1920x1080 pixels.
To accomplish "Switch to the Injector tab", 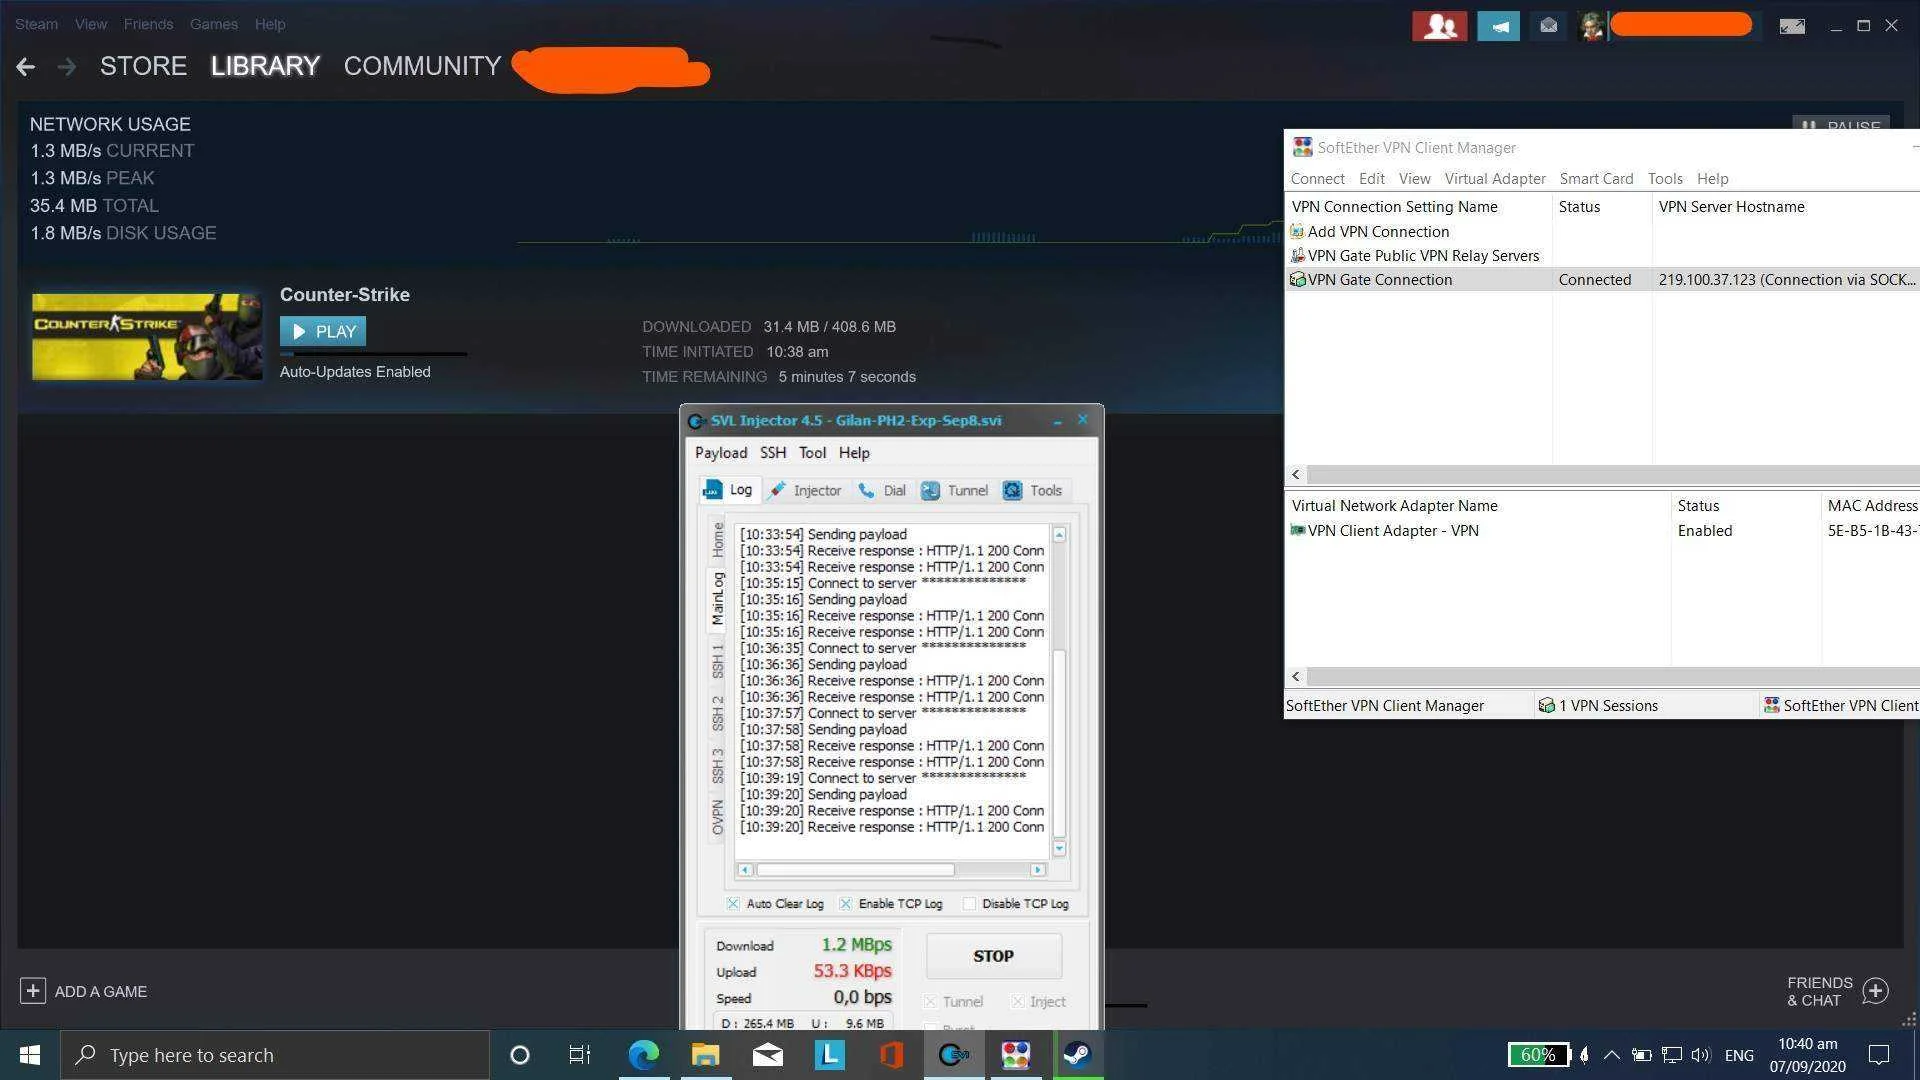I will [805, 490].
